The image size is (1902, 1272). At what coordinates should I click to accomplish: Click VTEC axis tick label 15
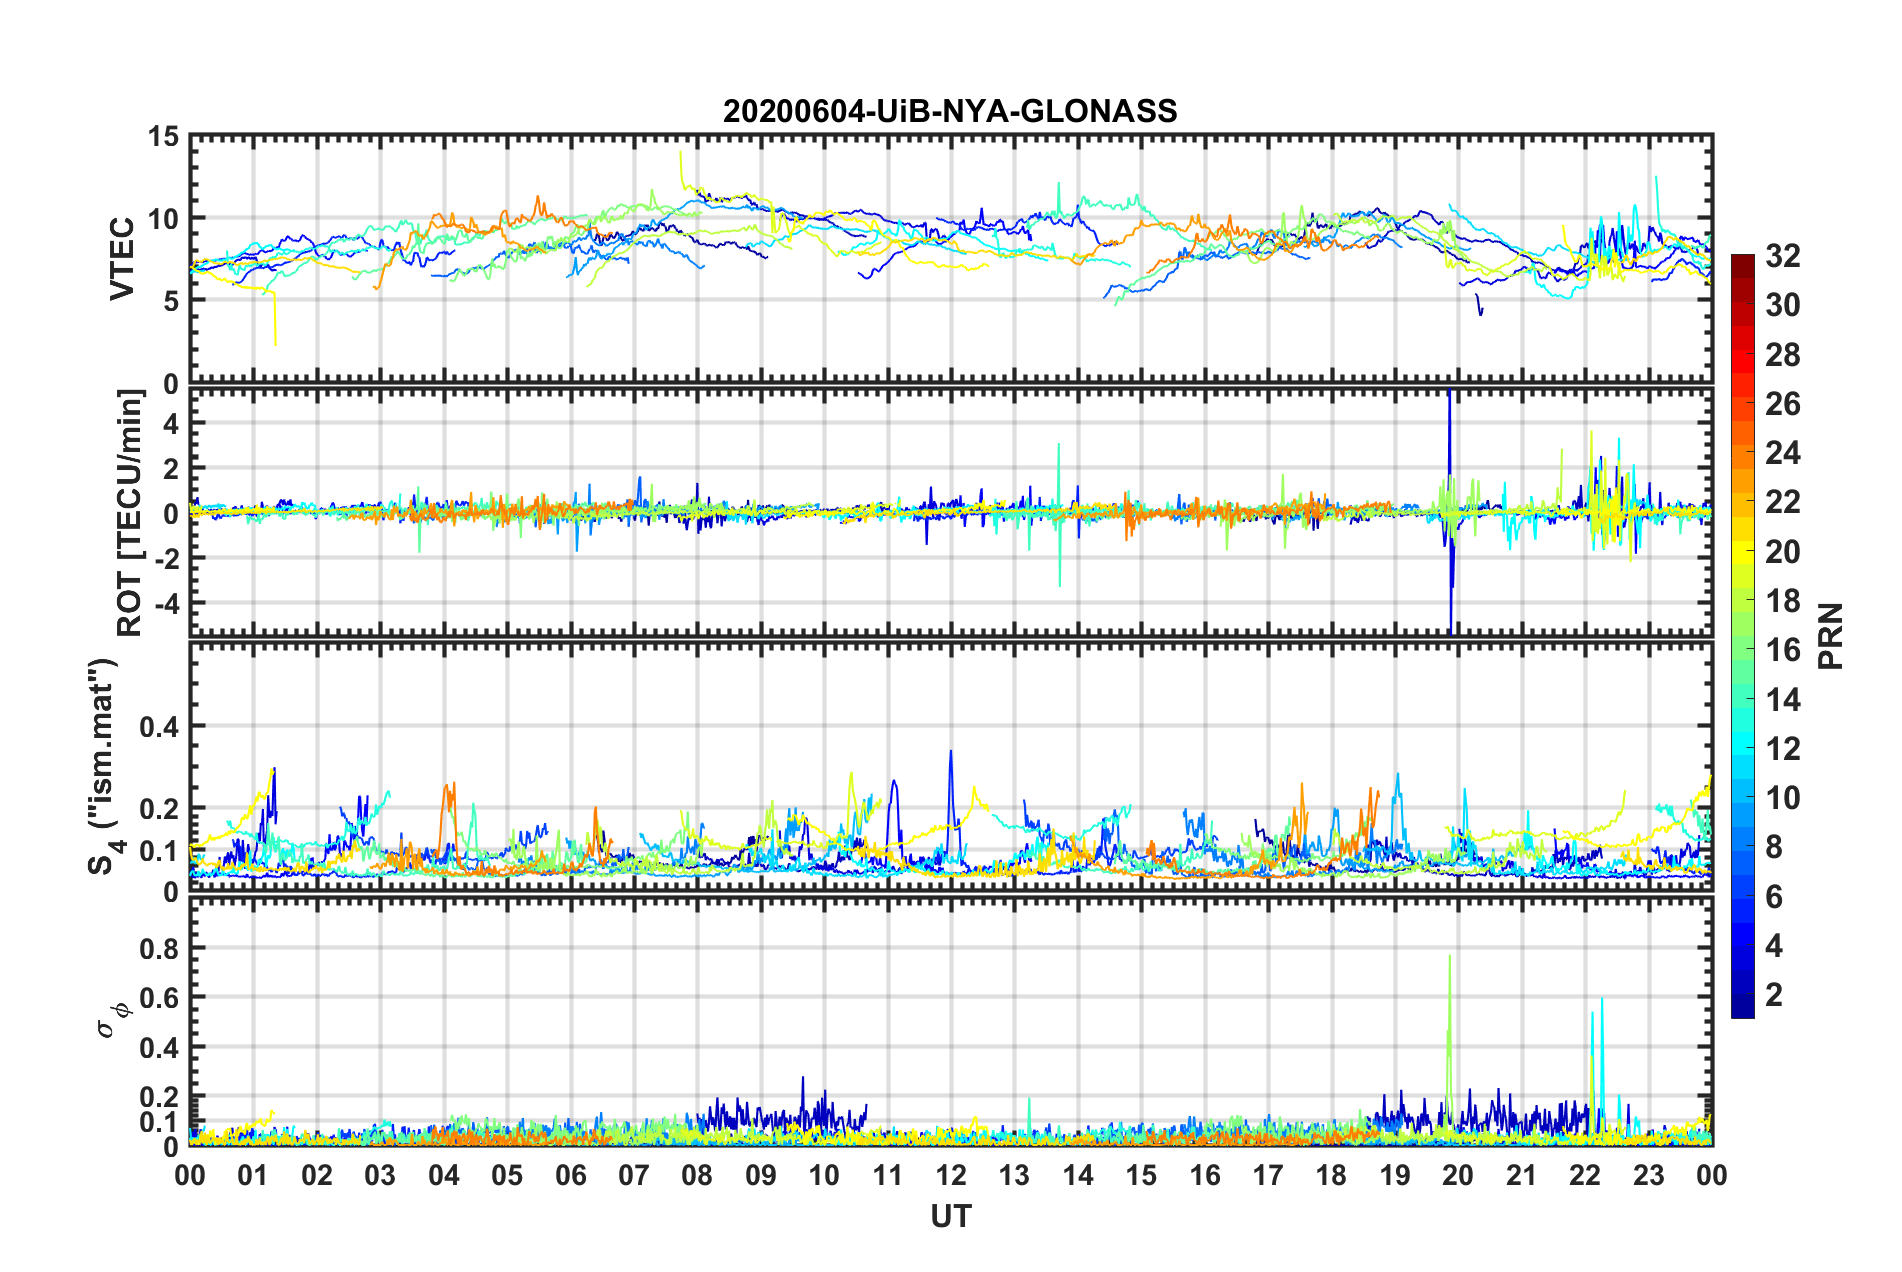(163, 136)
